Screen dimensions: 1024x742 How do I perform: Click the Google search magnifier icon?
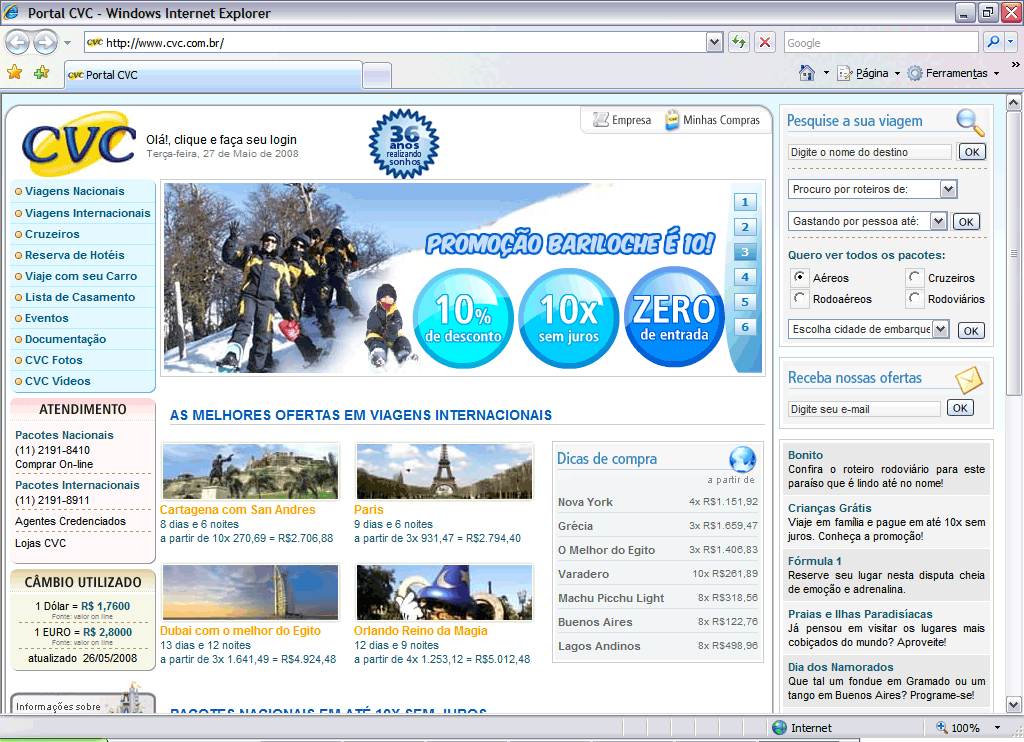coord(993,42)
